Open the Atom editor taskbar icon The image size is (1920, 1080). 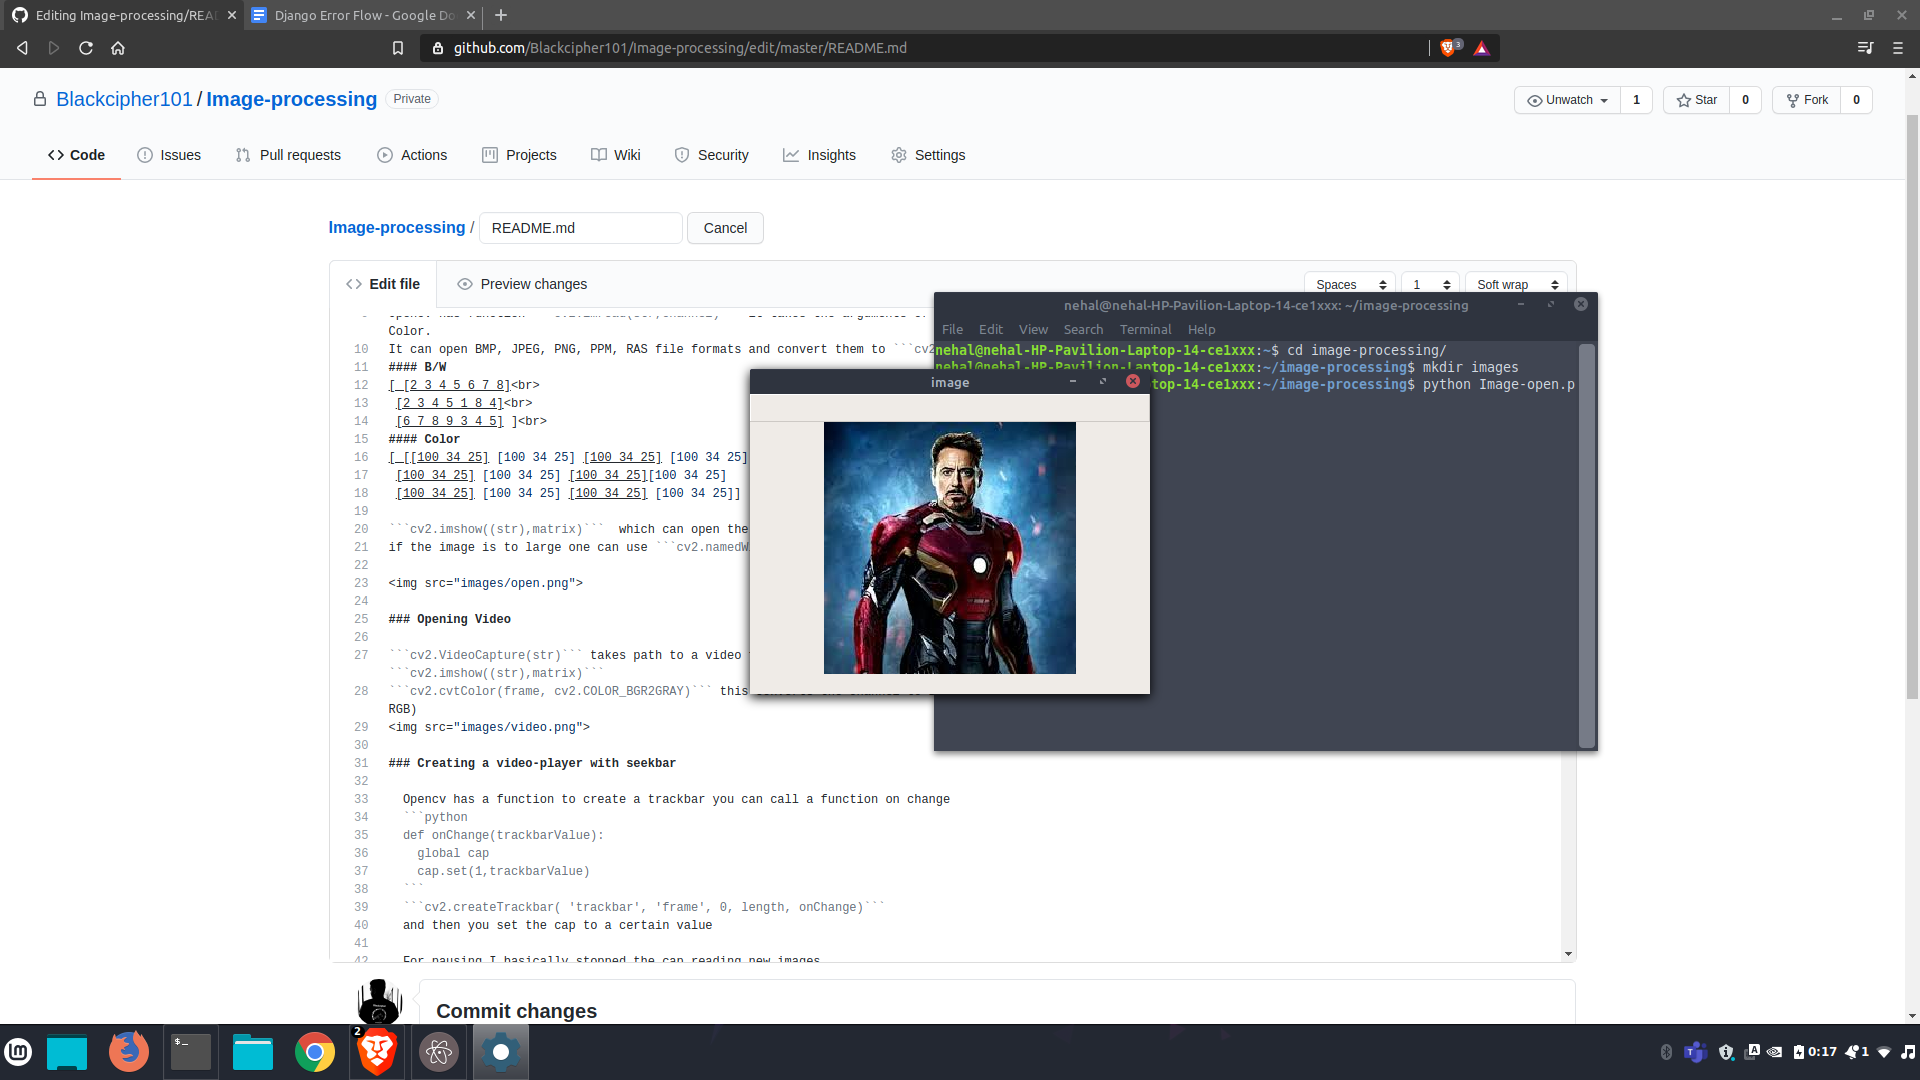439,1052
